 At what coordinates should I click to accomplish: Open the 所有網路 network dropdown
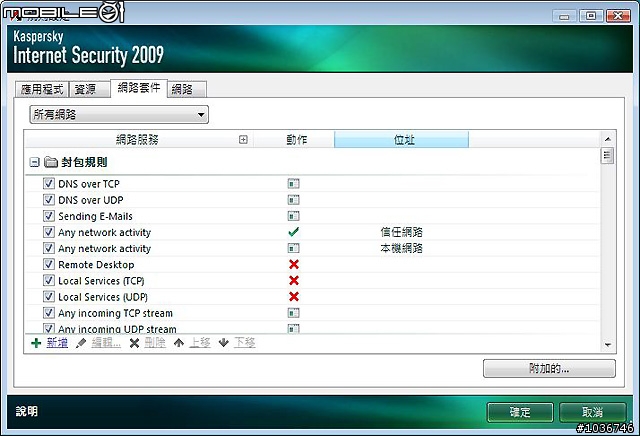tap(119, 115)
